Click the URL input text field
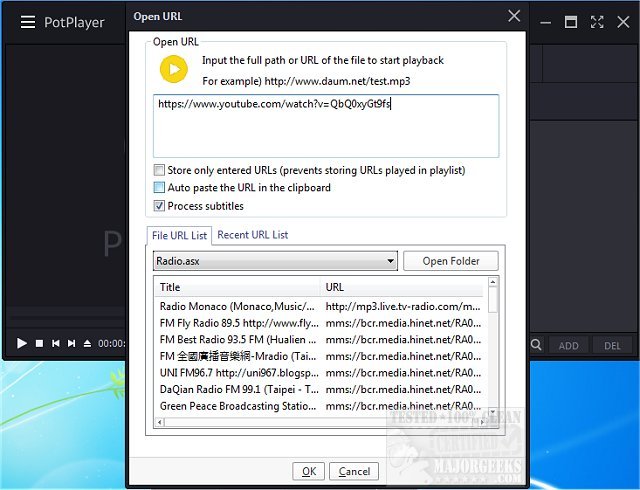The image size is (640, 490). coord(326,126)
